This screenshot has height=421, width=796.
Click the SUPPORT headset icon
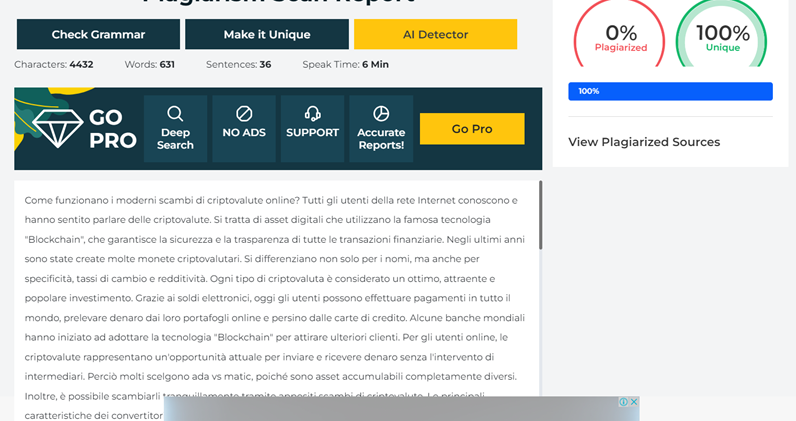coord(312,113)
